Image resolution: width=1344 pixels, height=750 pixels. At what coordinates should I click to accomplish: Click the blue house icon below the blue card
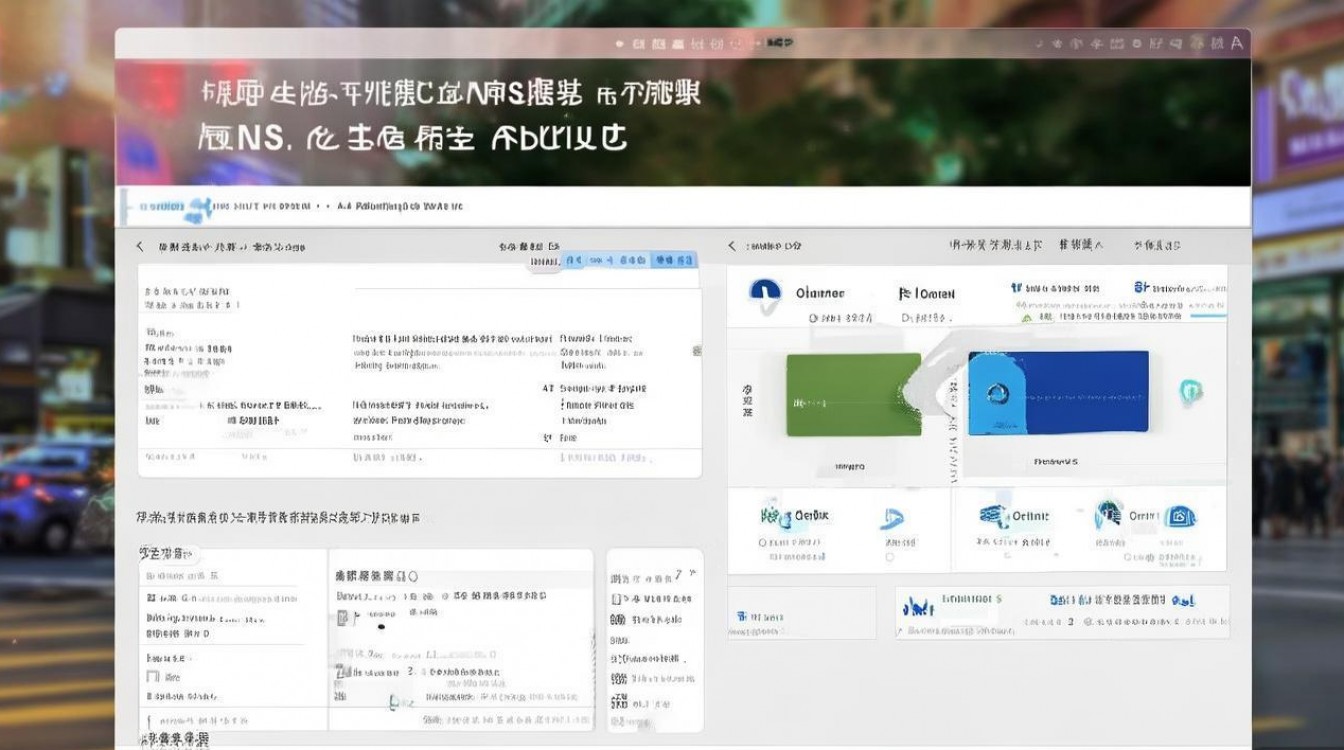pyautogui.click(x=1181, y=517)
